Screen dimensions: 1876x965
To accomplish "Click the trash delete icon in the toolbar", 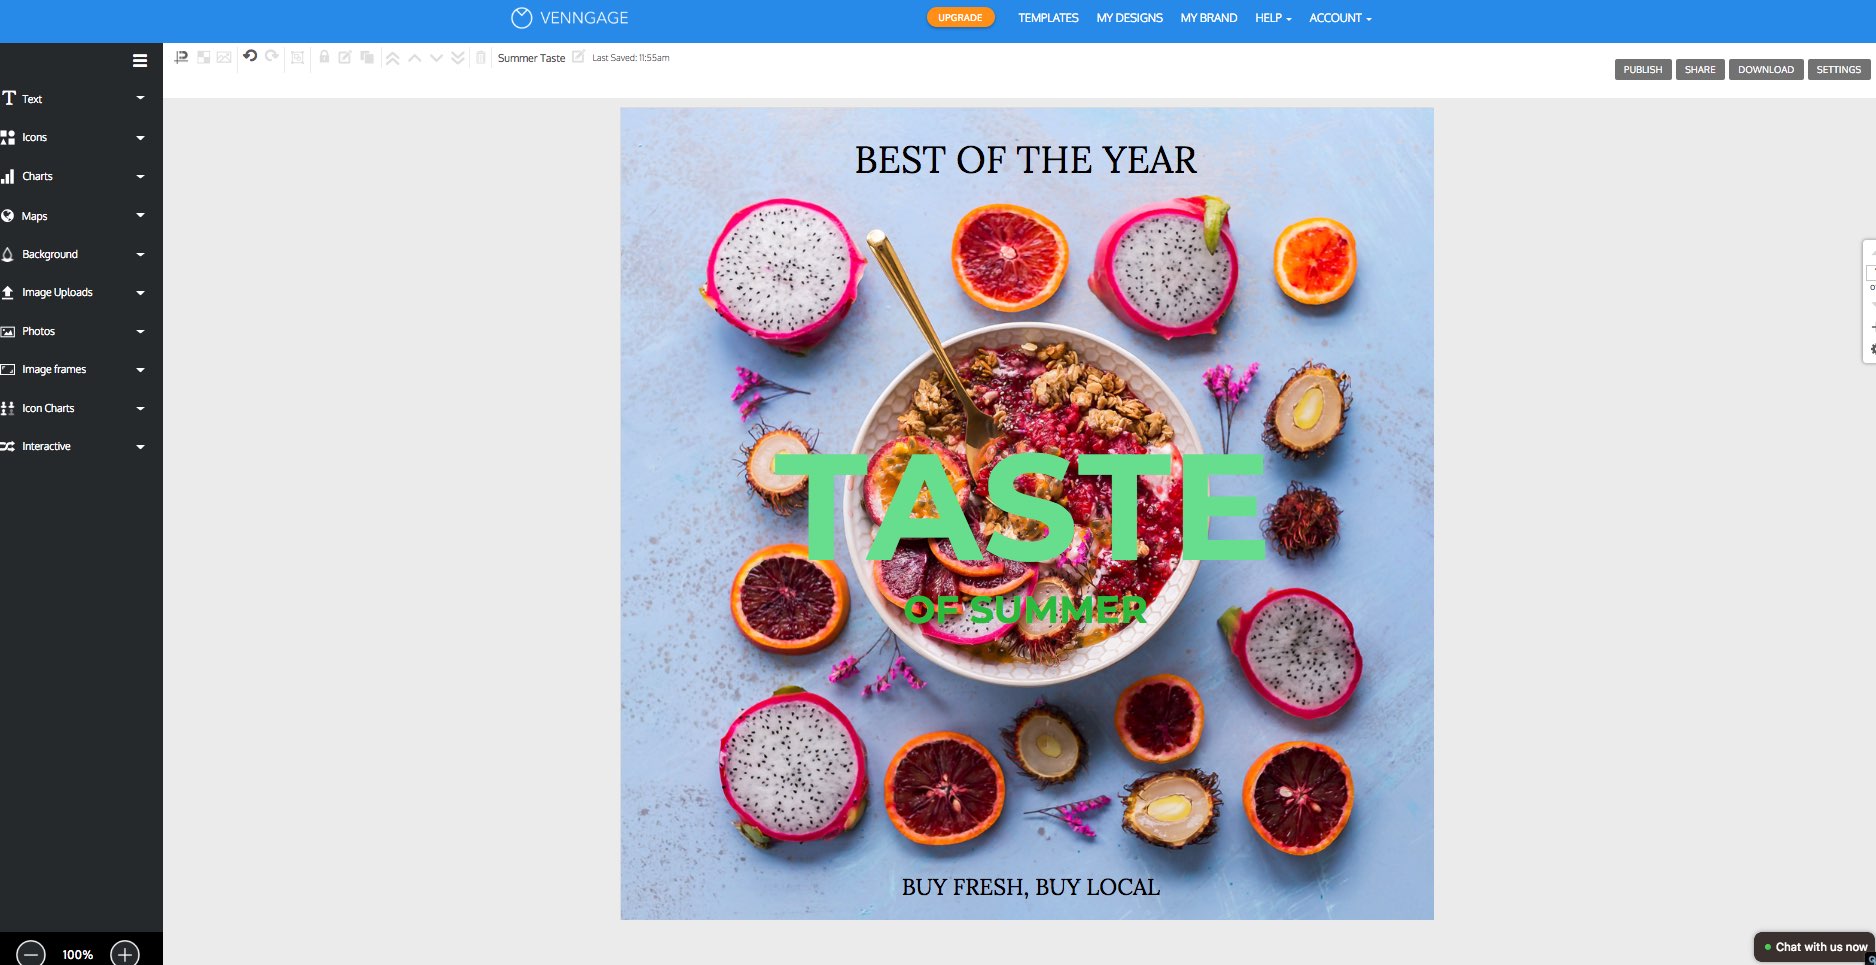I will point(481,57).
